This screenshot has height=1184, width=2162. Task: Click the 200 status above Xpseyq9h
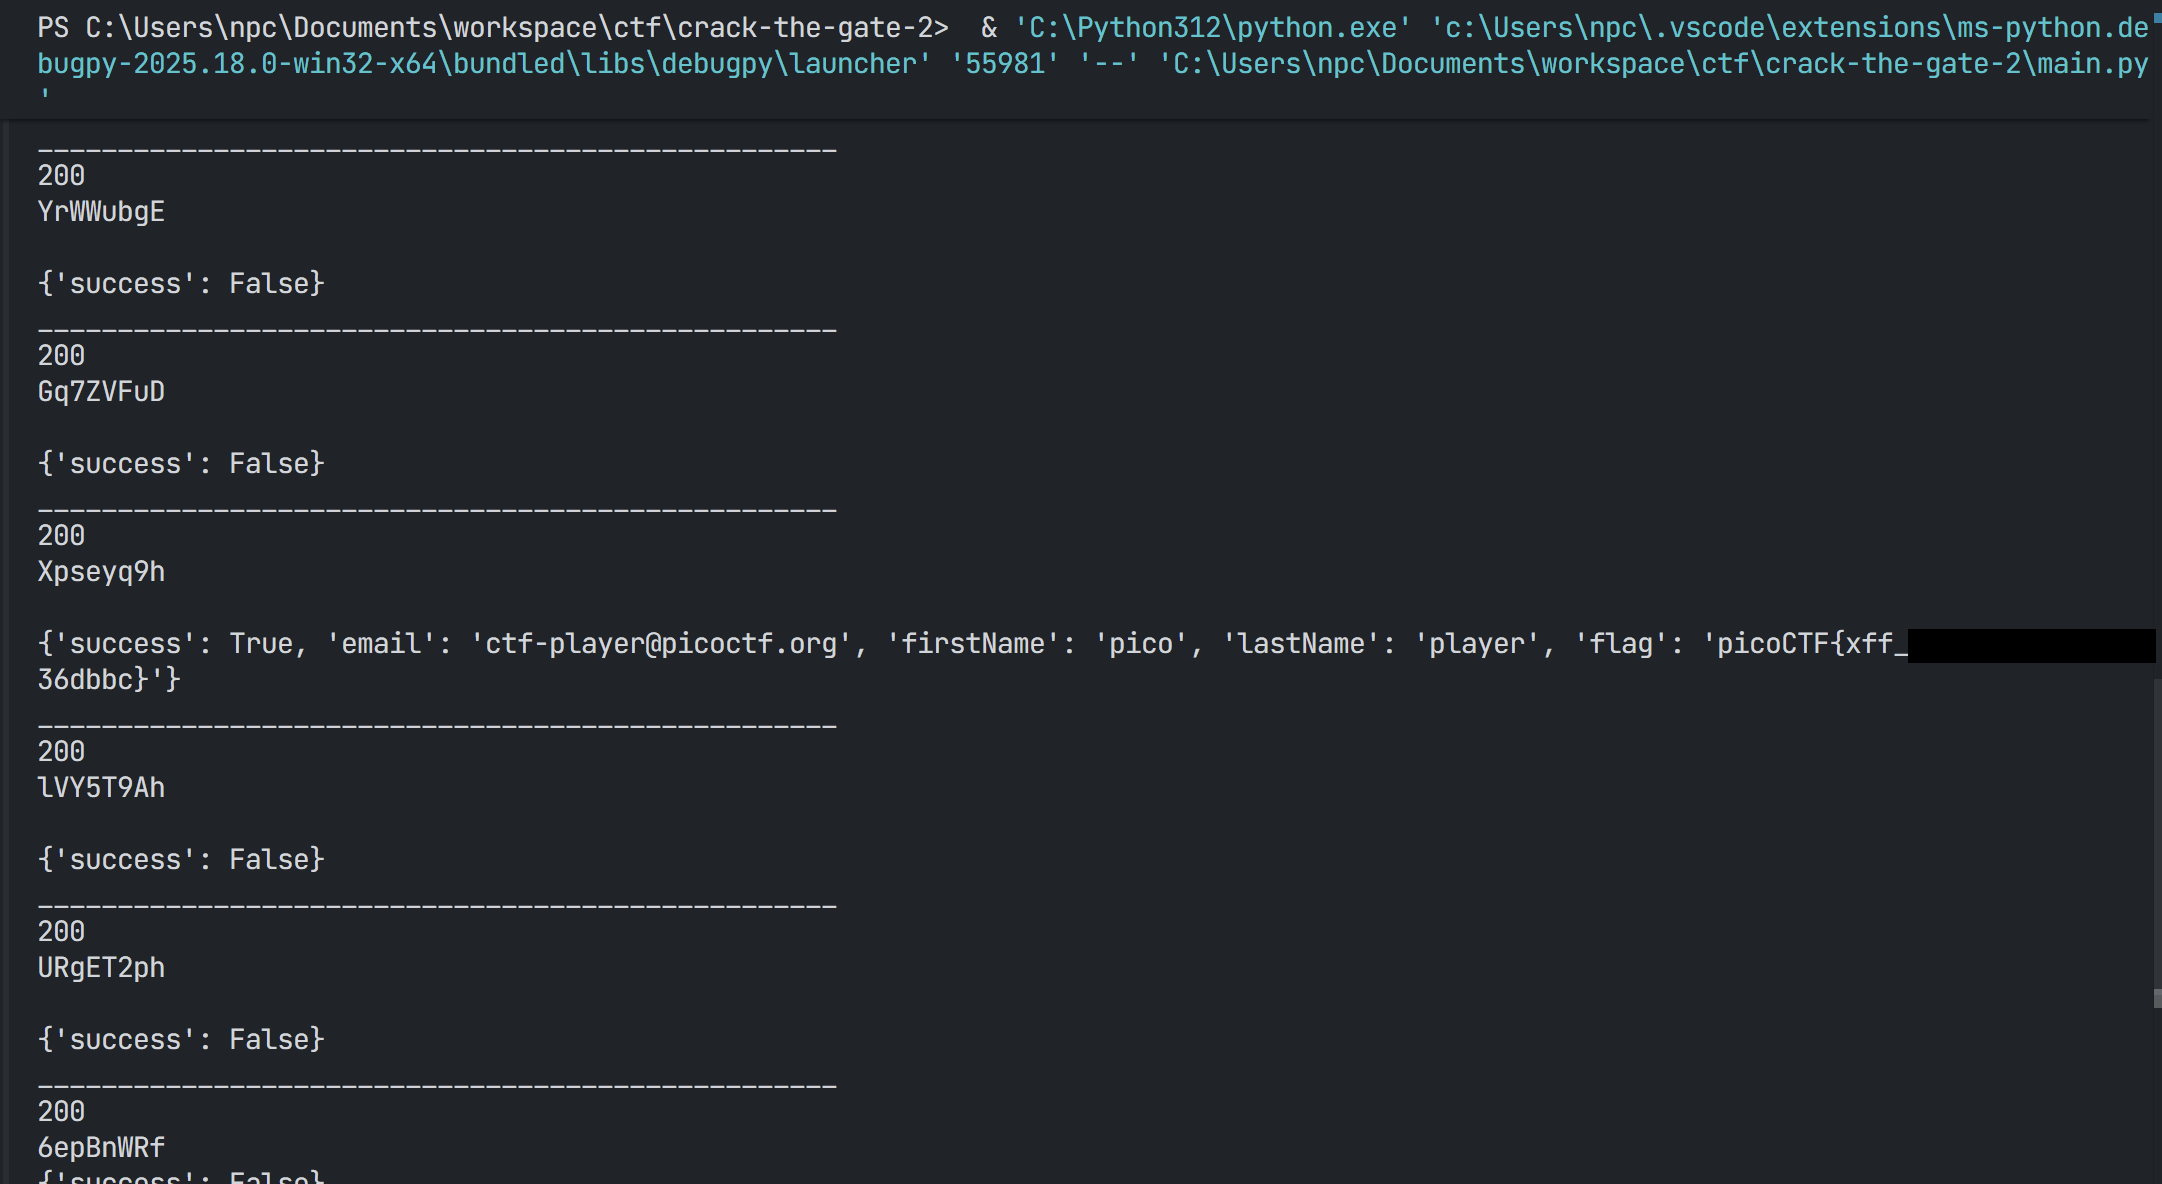click(61, 536)
